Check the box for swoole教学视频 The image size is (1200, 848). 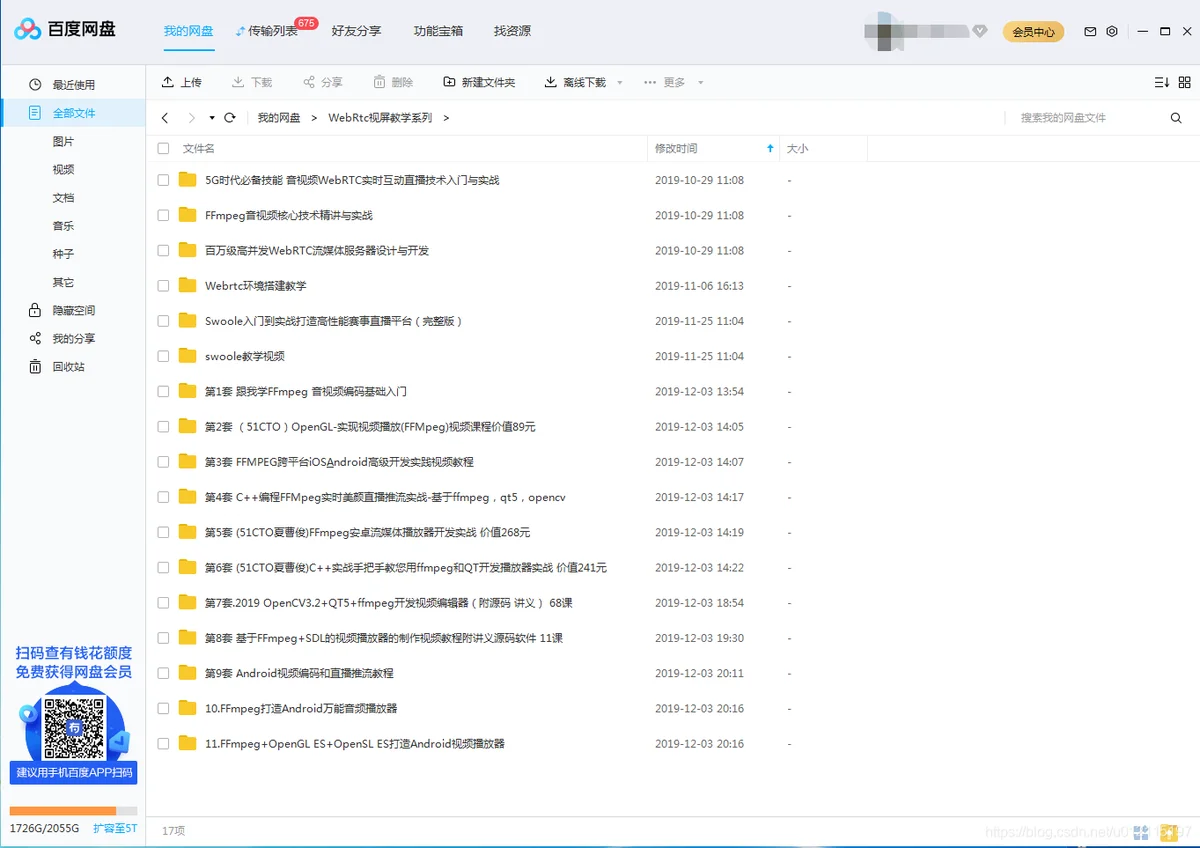(164, 356)
